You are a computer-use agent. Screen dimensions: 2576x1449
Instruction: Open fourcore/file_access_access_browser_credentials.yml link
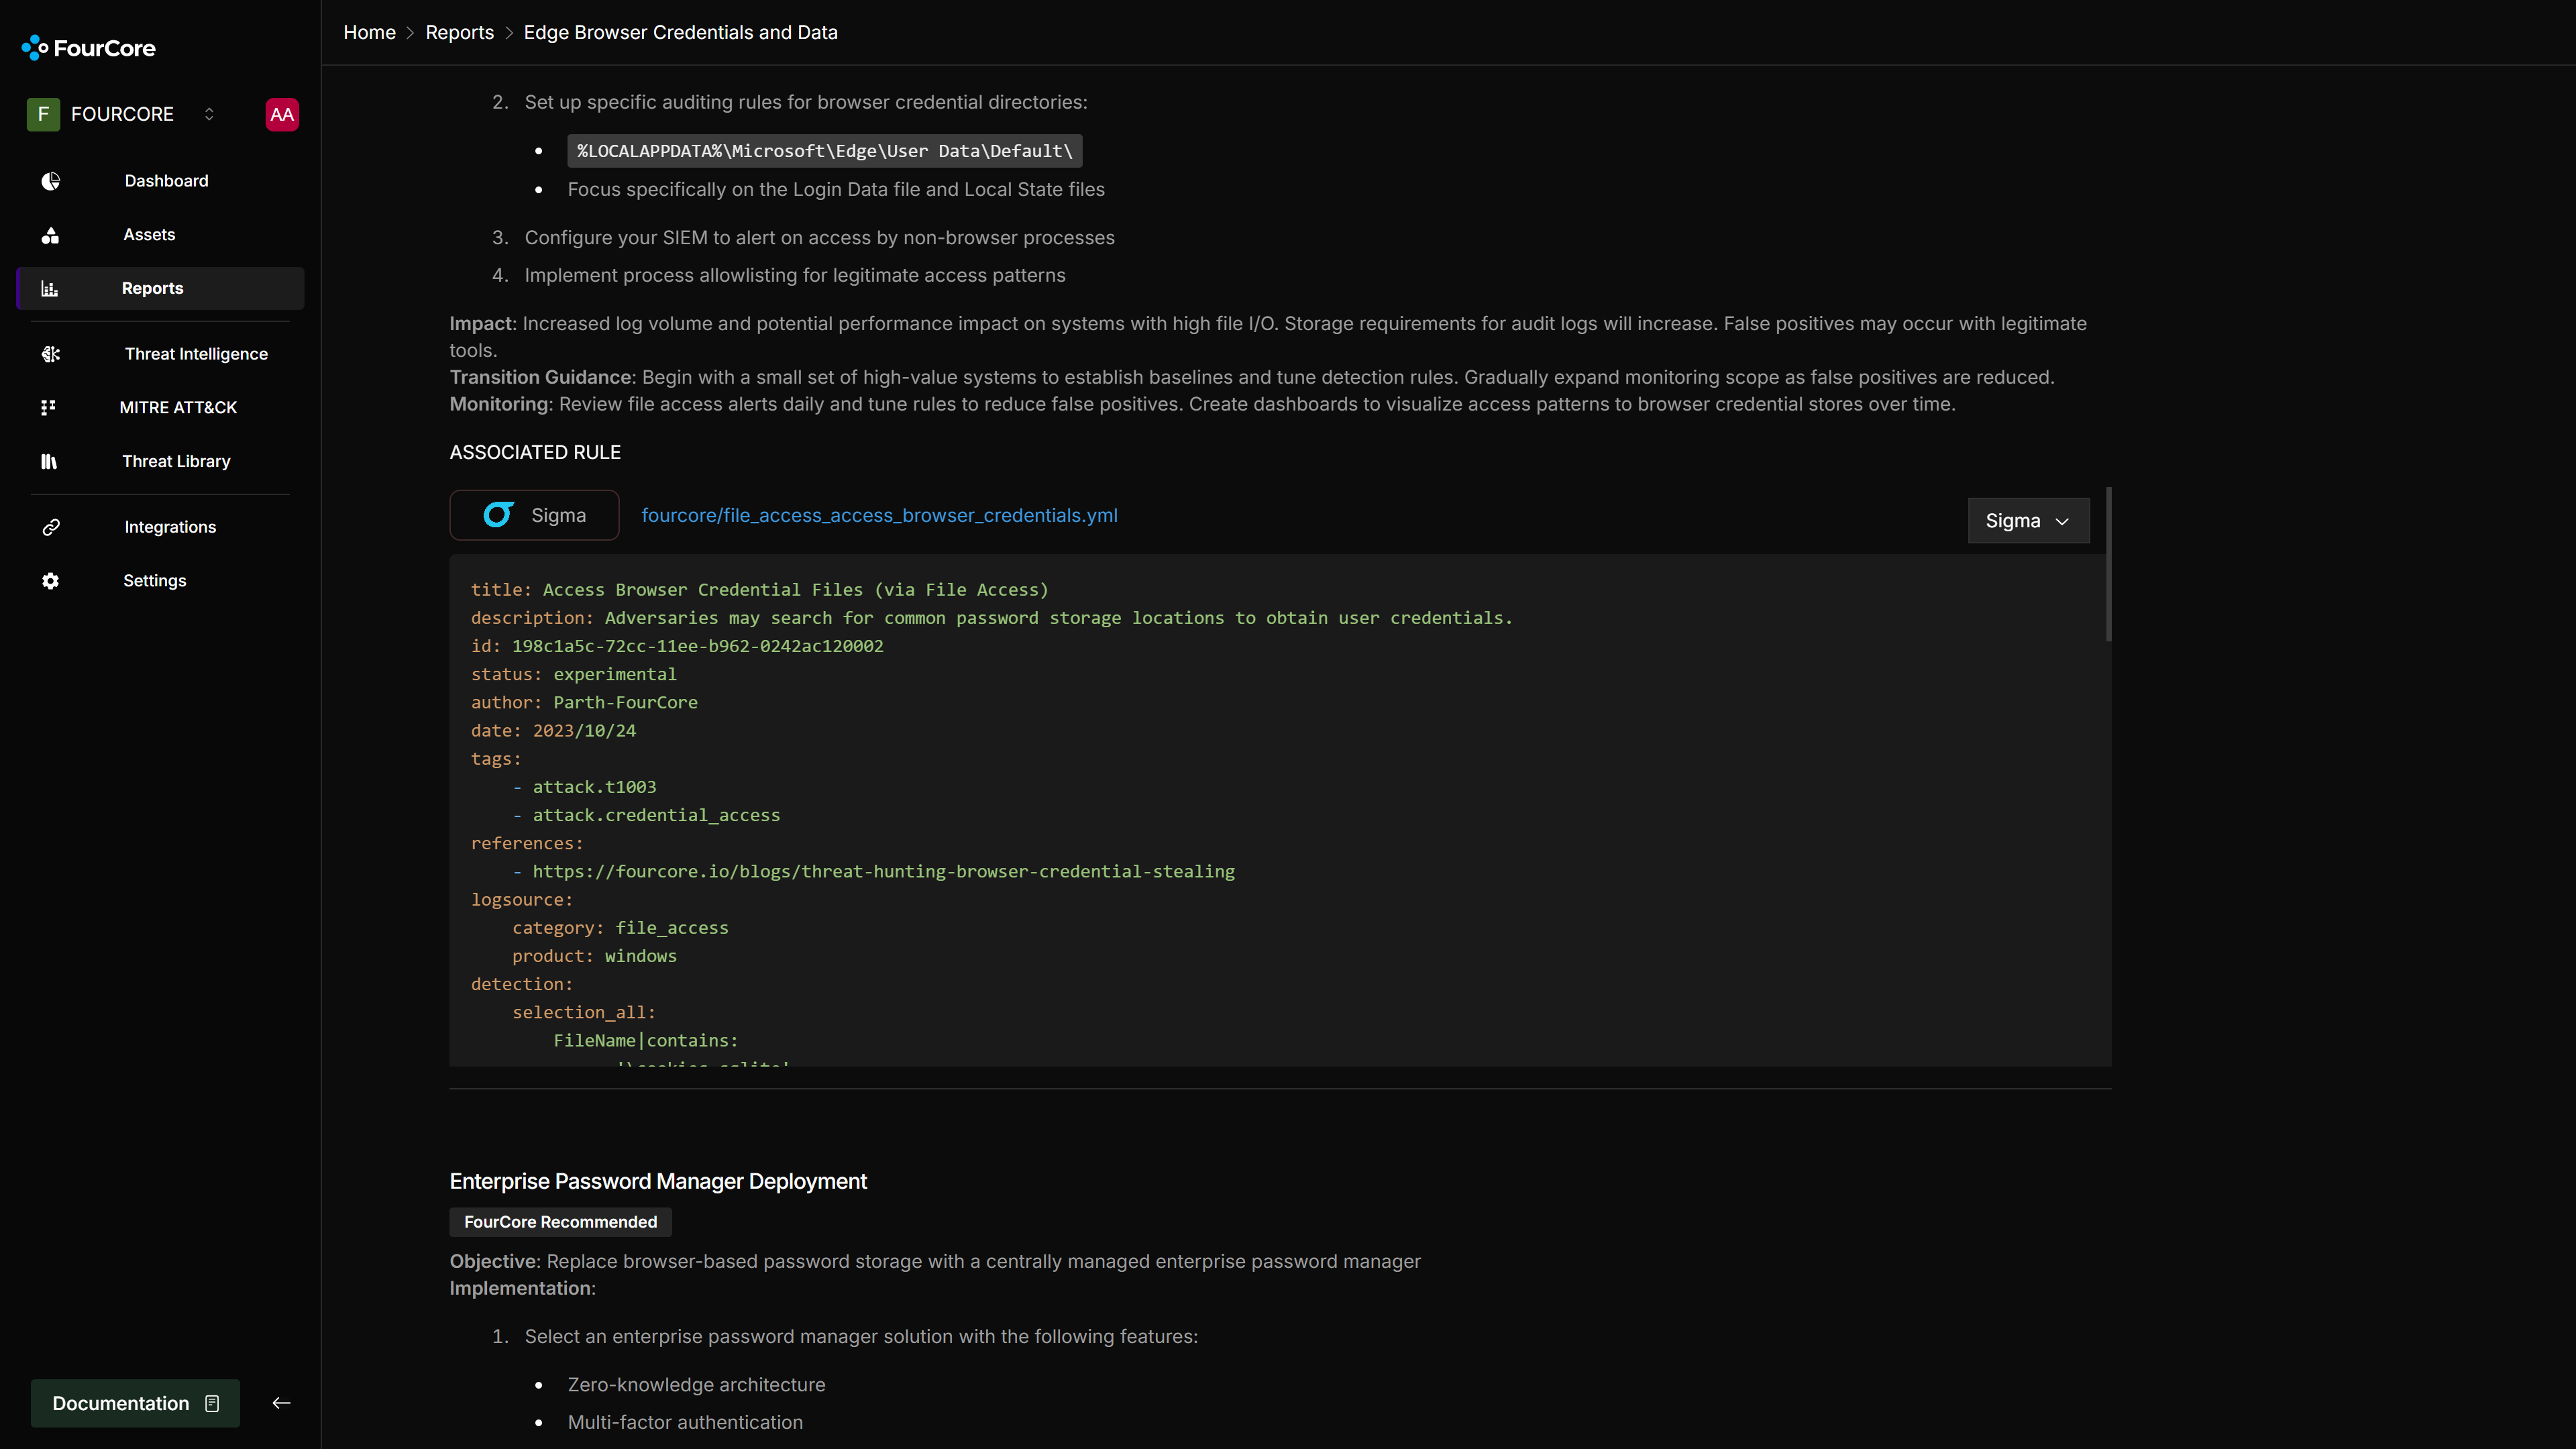[x=879, y=515]
